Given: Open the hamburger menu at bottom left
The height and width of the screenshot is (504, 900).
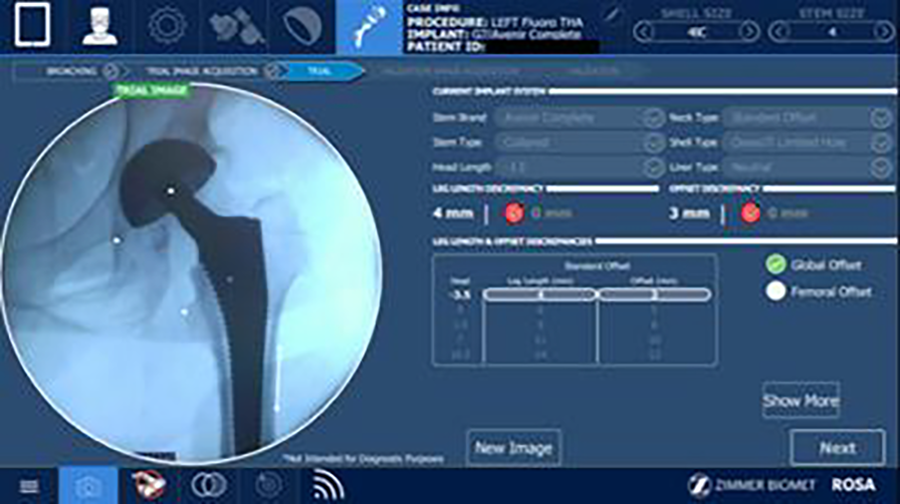Looking at the screenshot, I should 30,486.
